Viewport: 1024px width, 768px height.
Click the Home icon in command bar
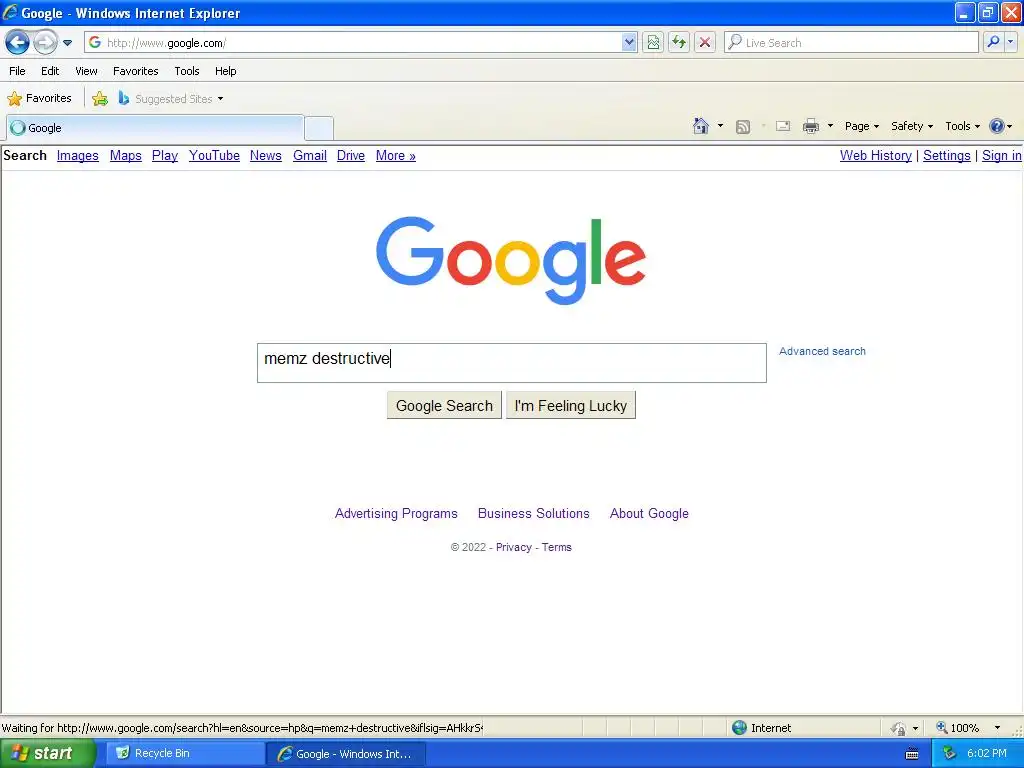[701, 126]
